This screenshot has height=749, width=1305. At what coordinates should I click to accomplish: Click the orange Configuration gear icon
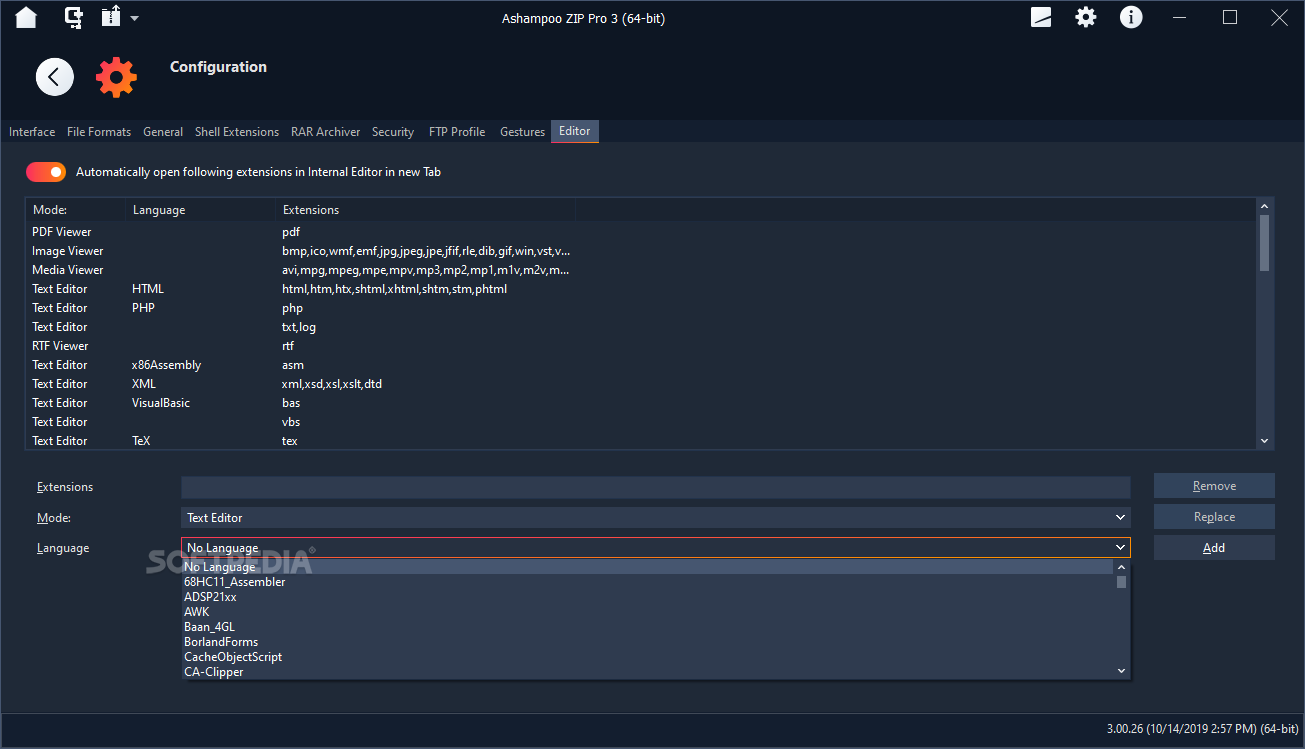(x=116, y=77)
